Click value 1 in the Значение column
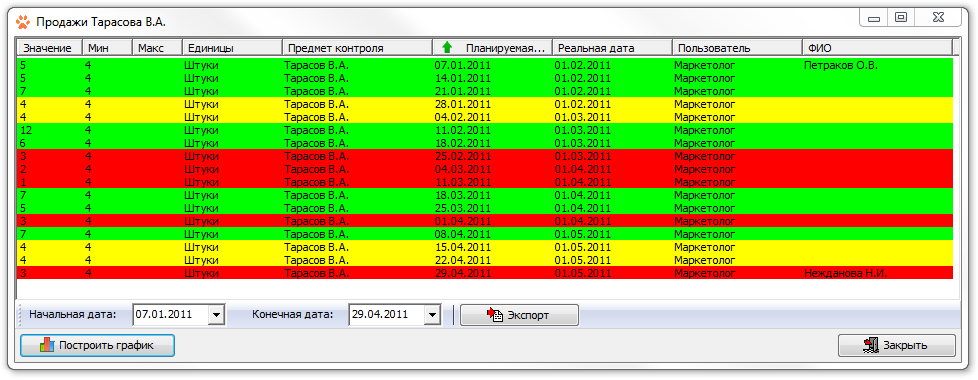This screenshot has width=978, height=380. tap(23, 182)
